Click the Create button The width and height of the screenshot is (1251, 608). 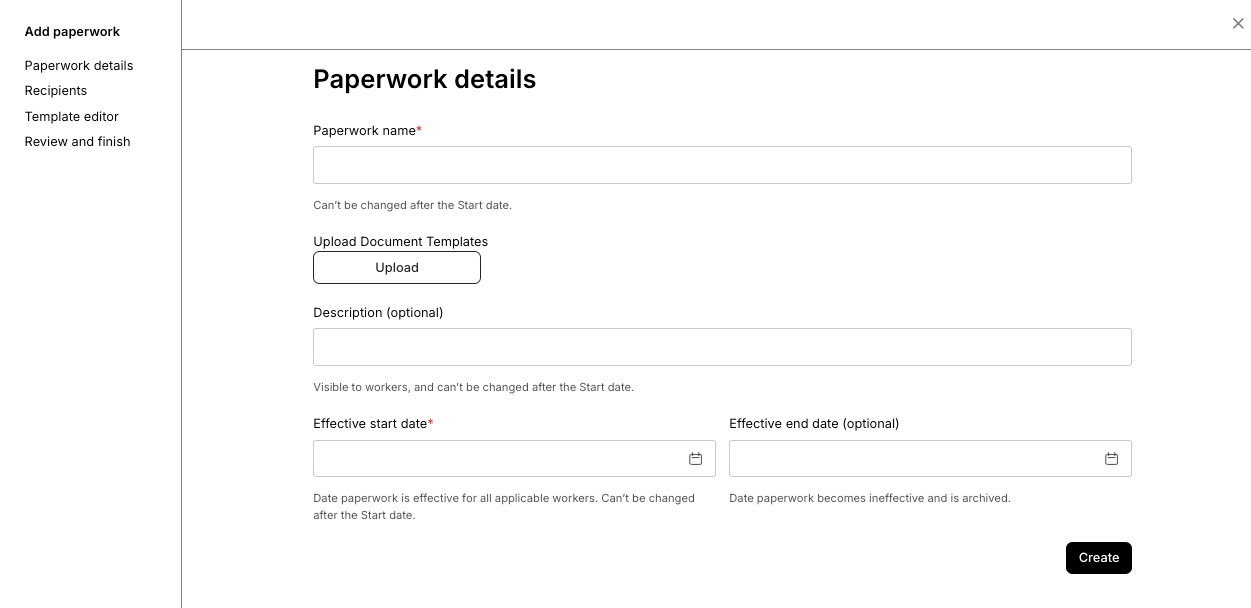click(1099, 558)
